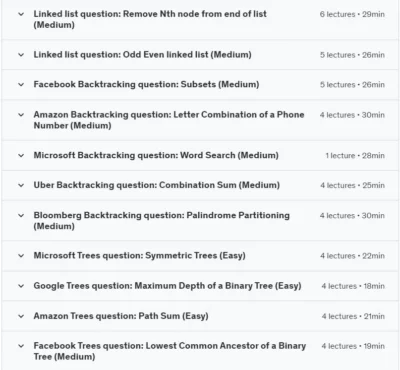This screenshot has width=400, height=370.
Task: Expand Letter Combination of a Phone Number chevron
Action: coord(21,115)
